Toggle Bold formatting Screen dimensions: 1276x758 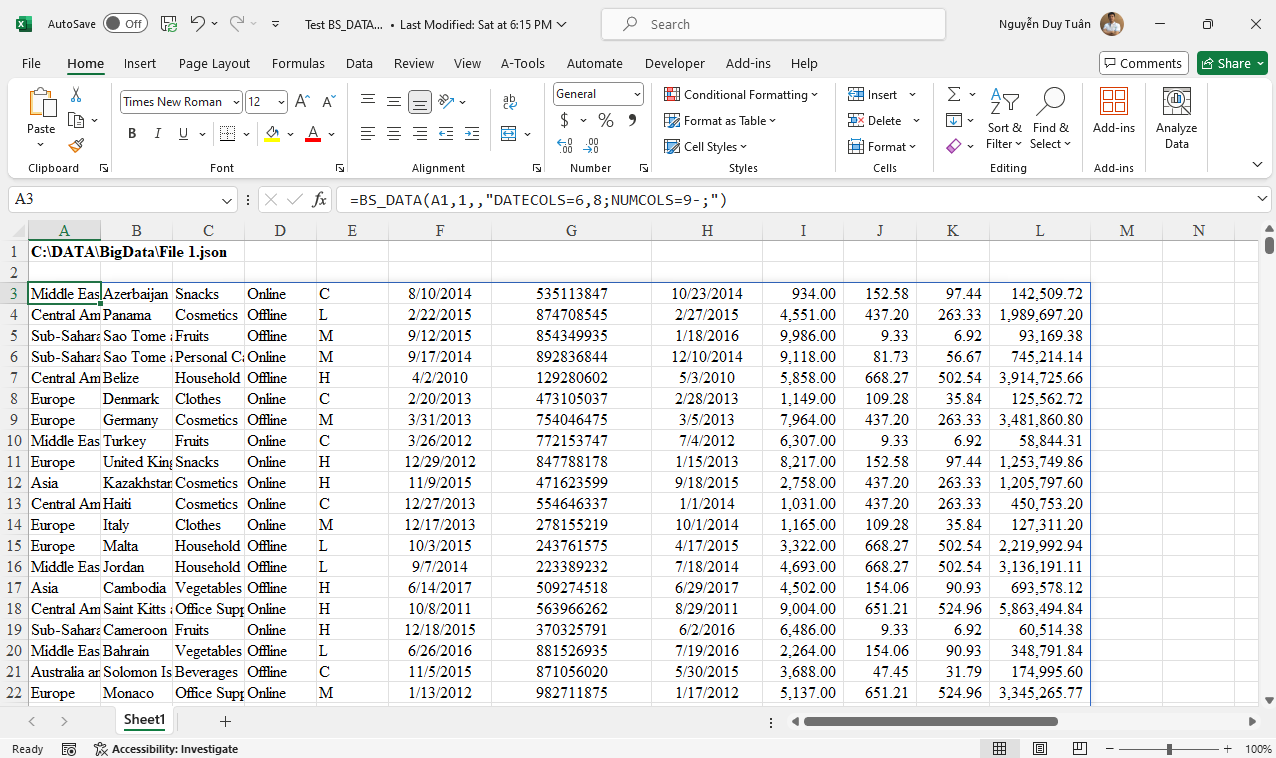[x=132, y=134]
